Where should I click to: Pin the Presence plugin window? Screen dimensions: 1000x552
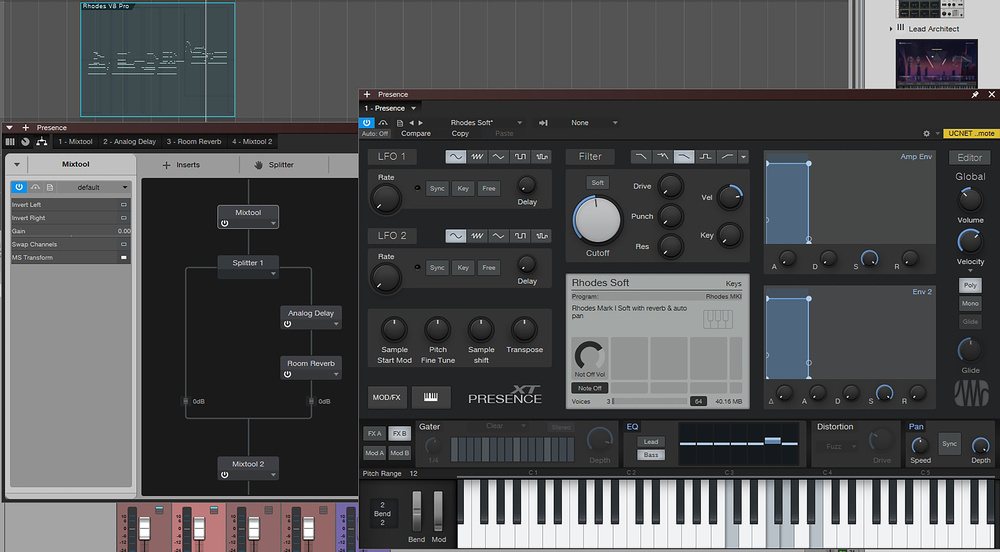(x=974, y=94)
